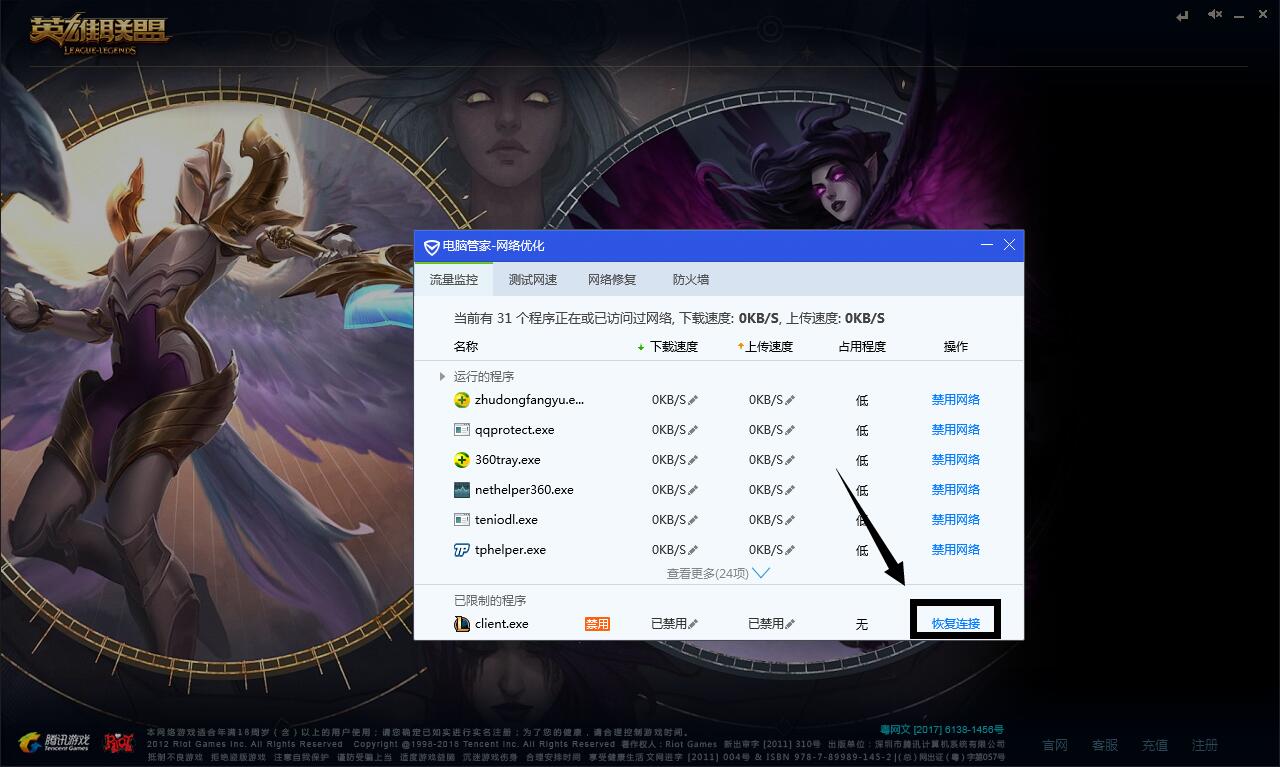The image size is (1280, 767).
Task: Click the zhudongfangyu.exe program icon
Action: tap(461, 400)
